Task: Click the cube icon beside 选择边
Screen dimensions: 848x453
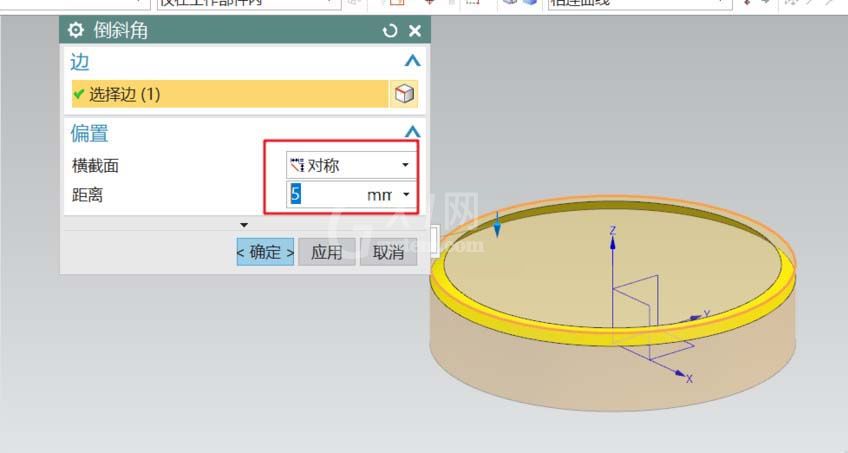Action: (404, 94)
